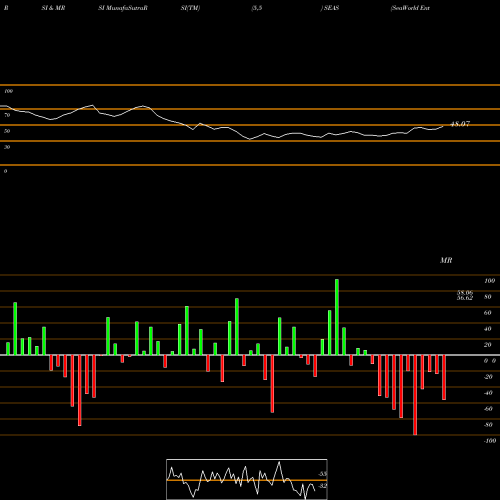Click the MR axis label '20'
Viewport: 500px width, 500px height.
tap(488, 345)
